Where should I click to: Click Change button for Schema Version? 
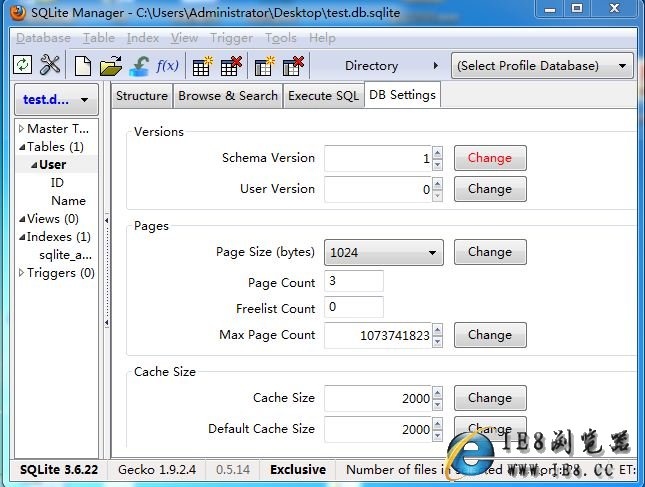(490, 158)
